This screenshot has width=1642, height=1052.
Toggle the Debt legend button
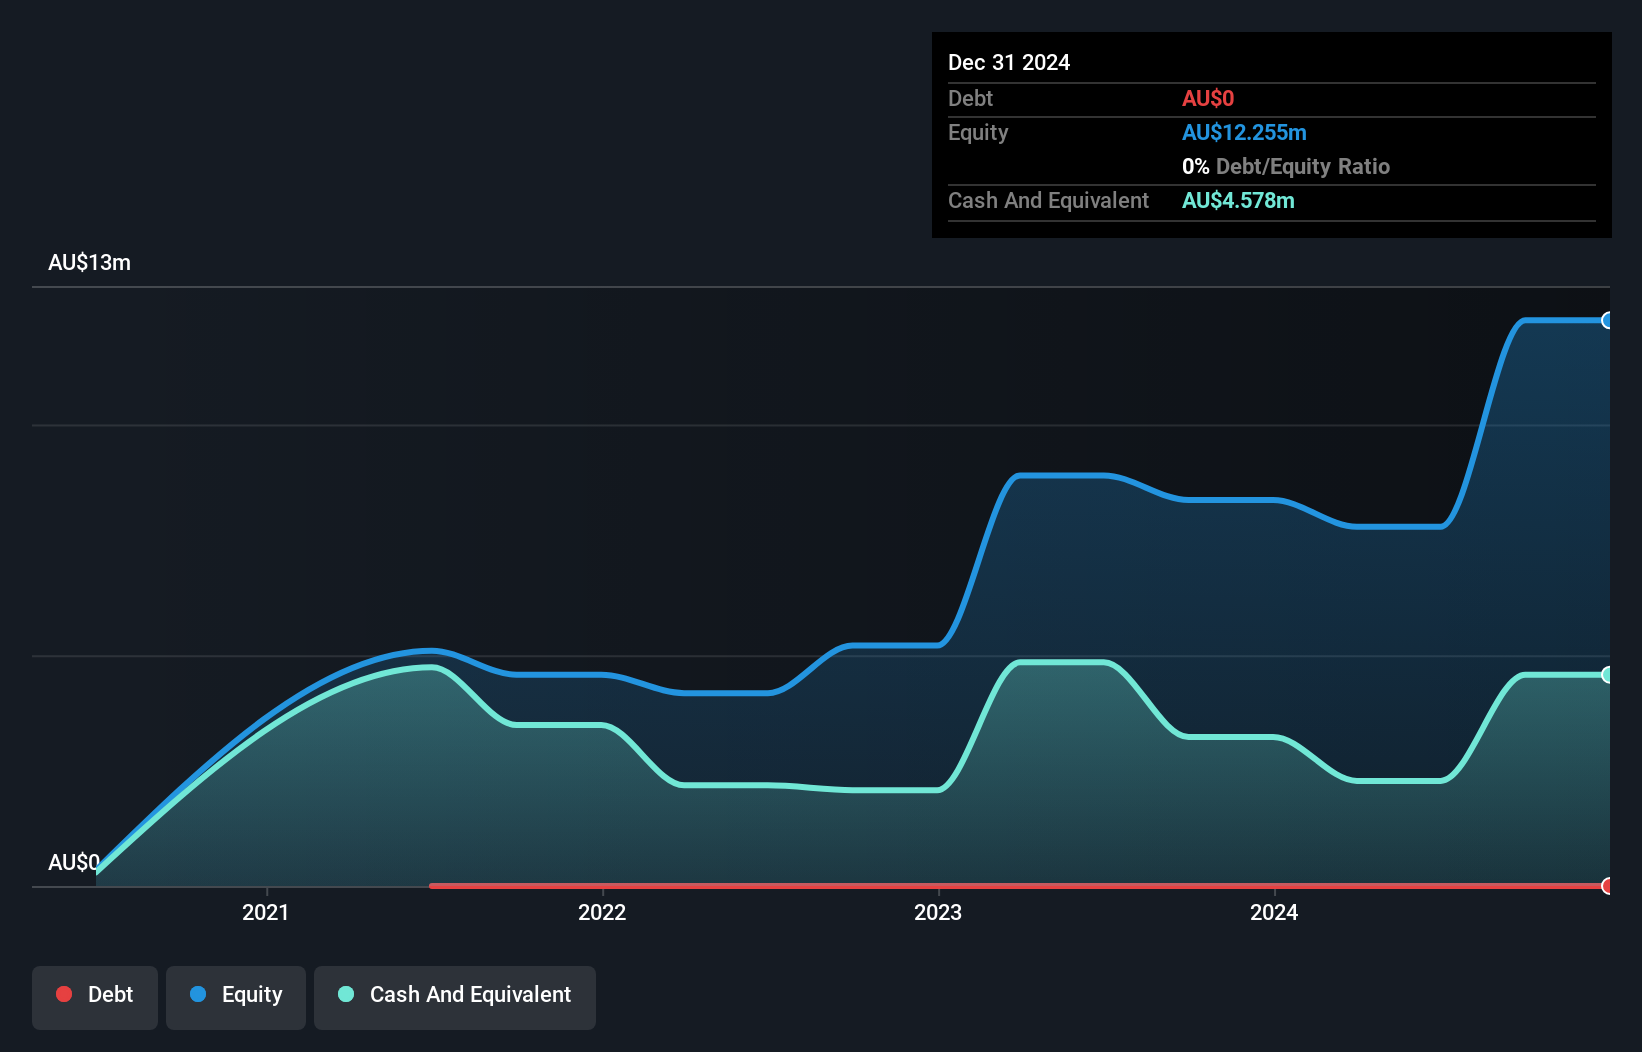click(x=95, y=997)
